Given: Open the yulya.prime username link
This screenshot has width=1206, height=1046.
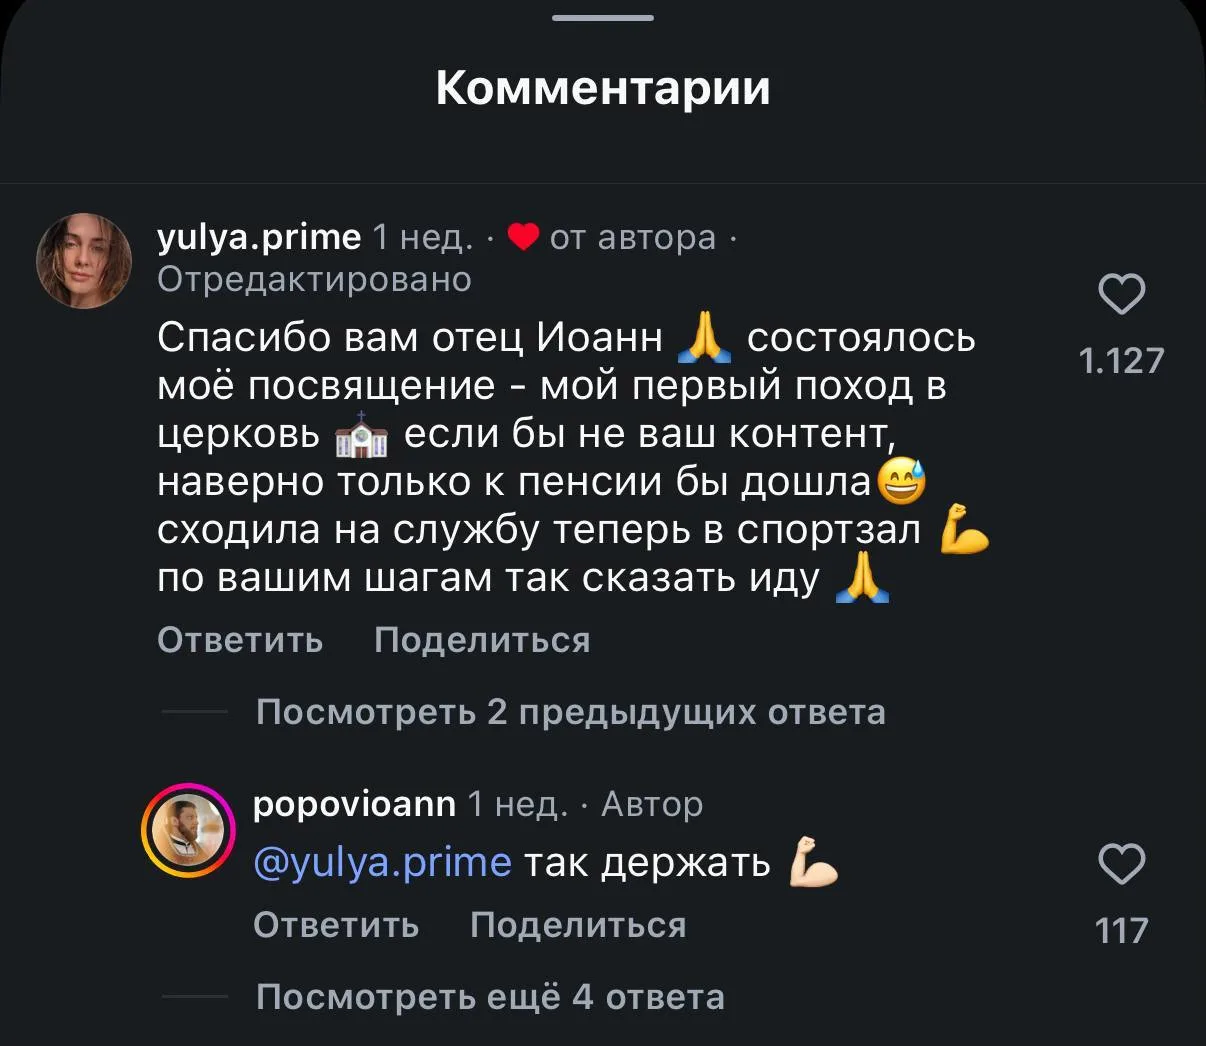Looking at the screenshot, I should (259, 237).
